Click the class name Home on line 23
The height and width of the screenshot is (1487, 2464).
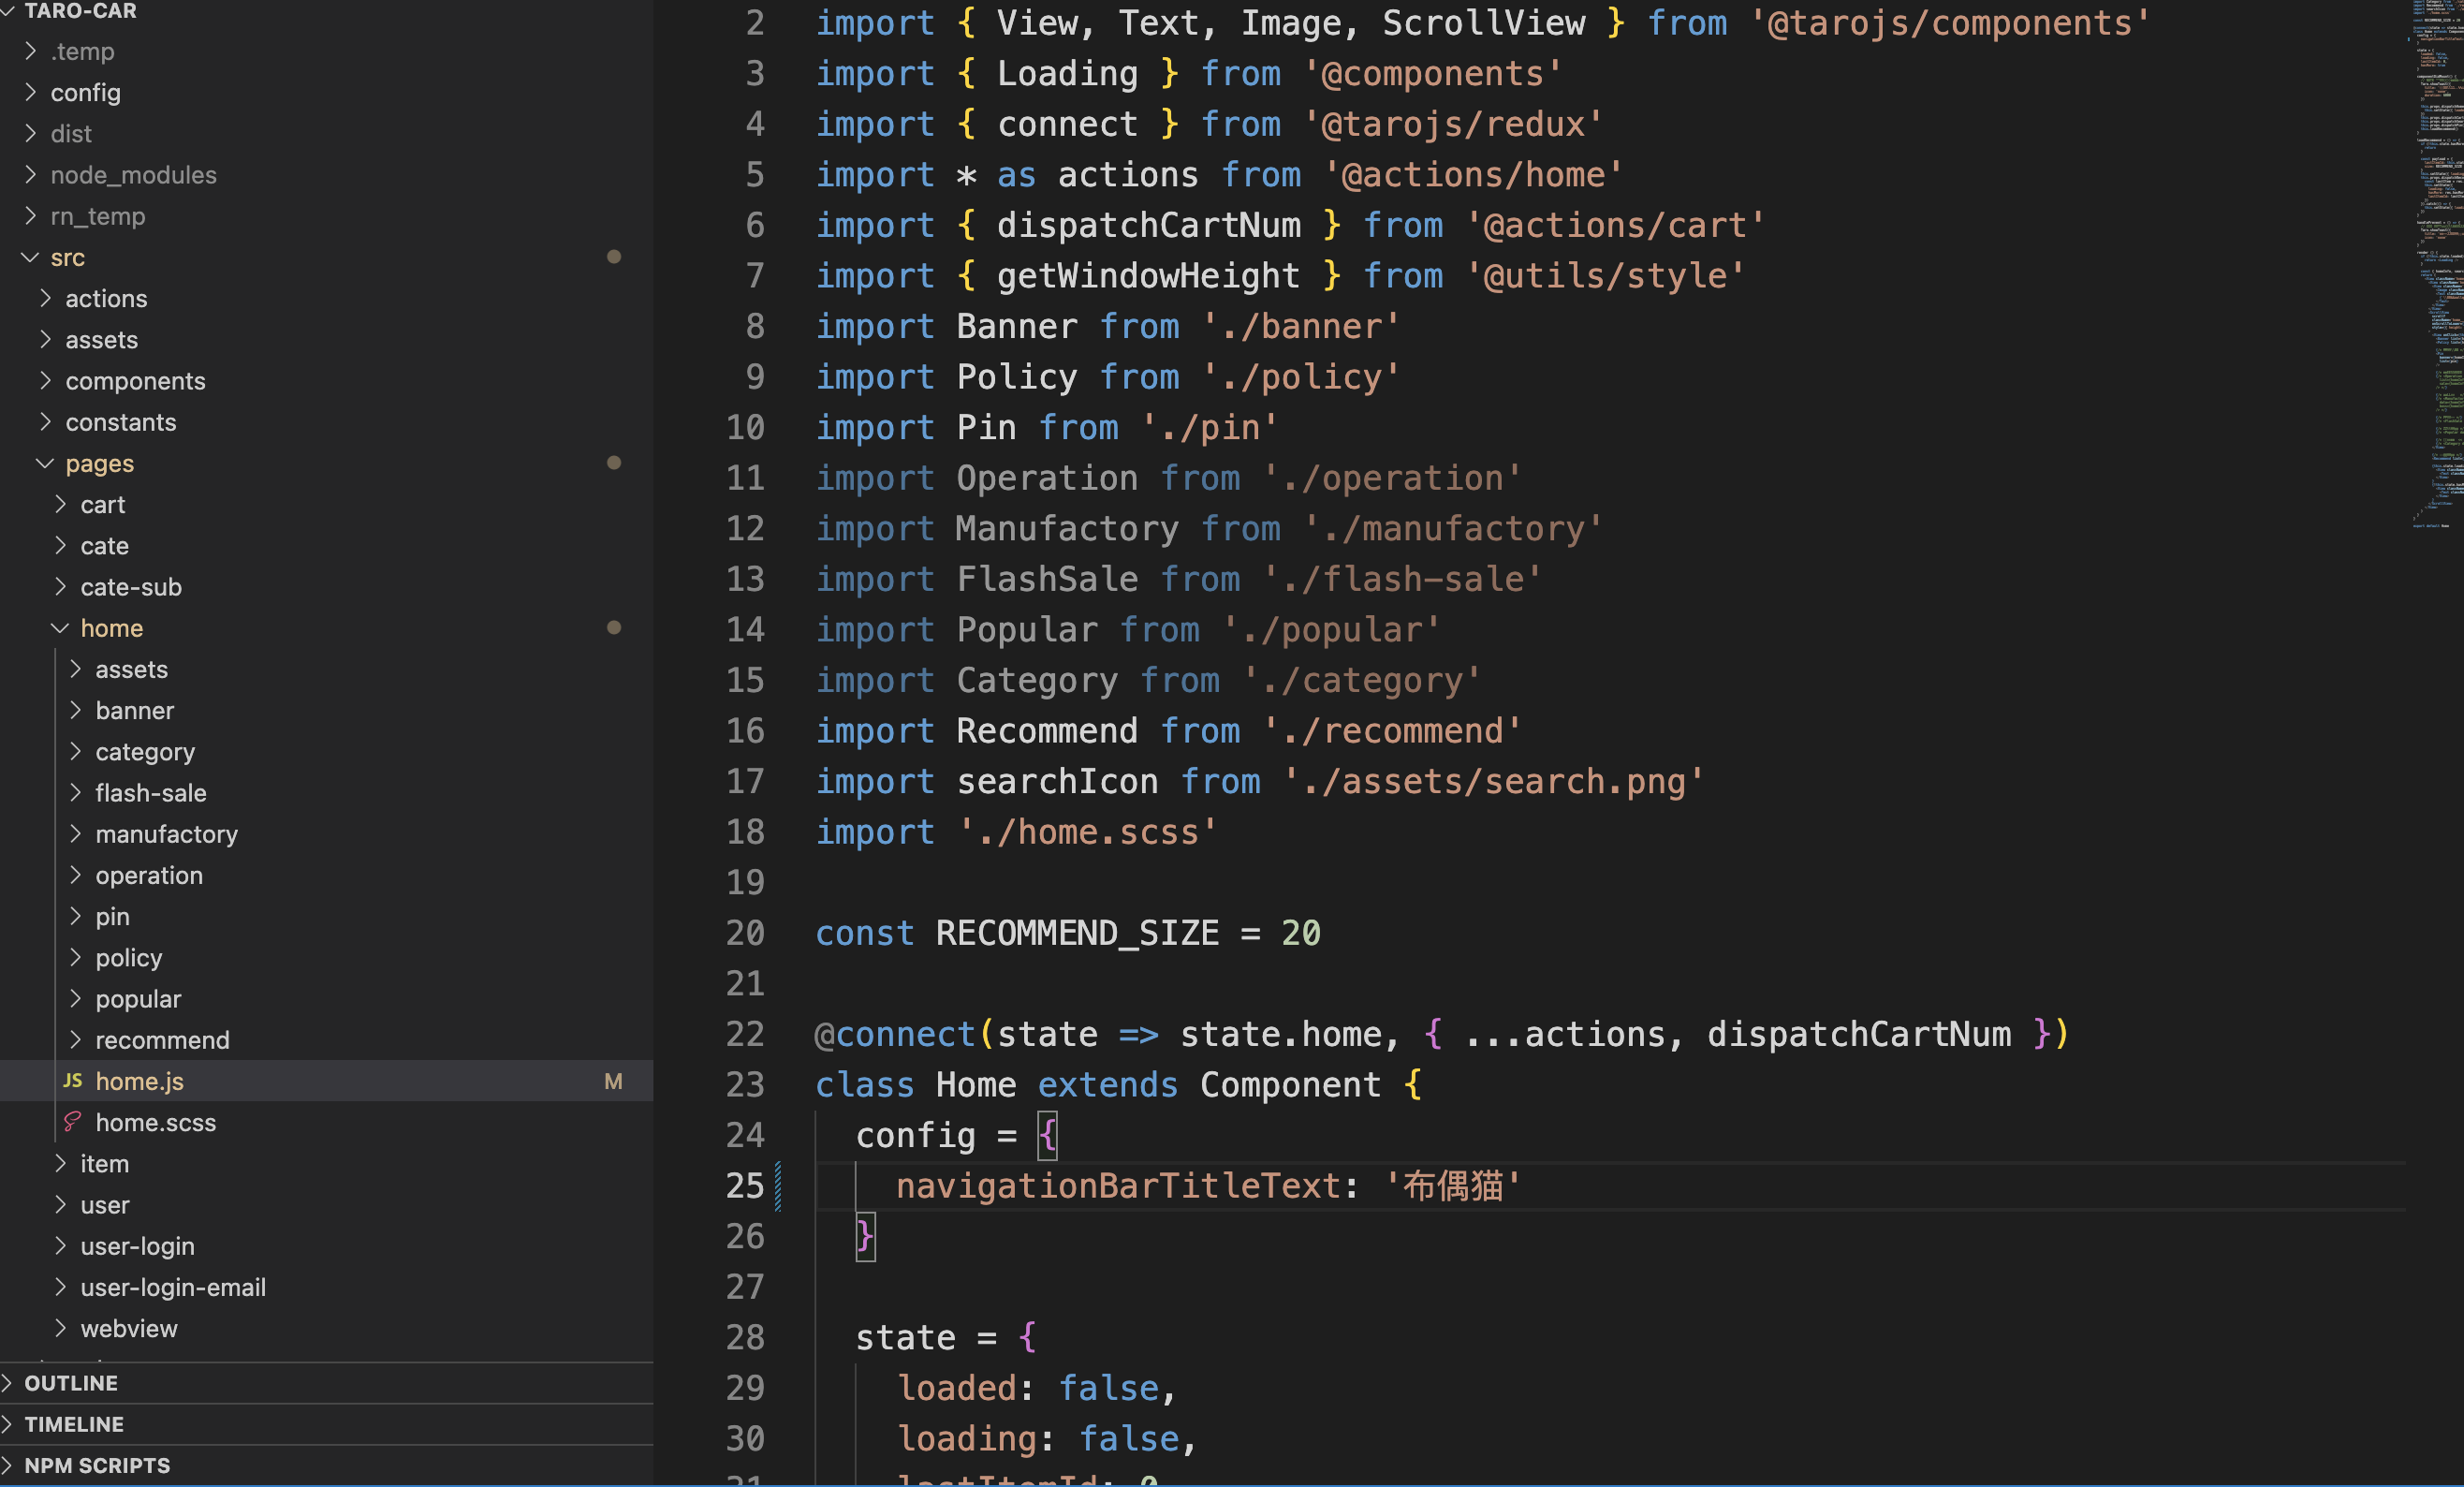(975, 1085)
